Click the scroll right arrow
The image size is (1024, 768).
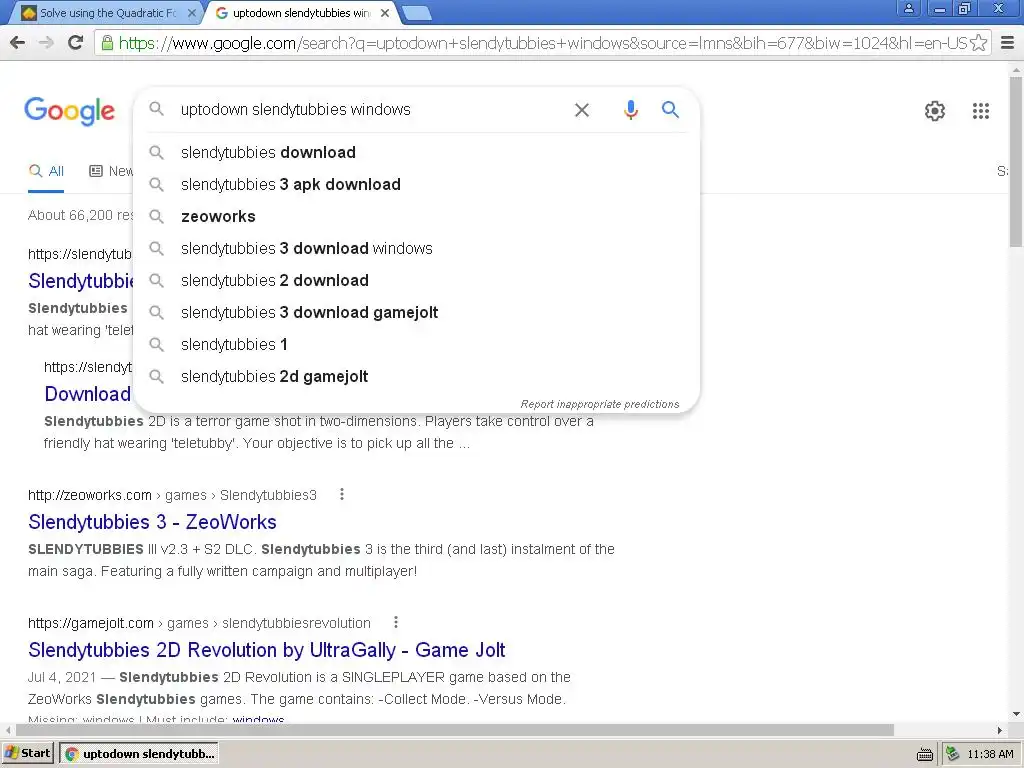tap(999, 730)
